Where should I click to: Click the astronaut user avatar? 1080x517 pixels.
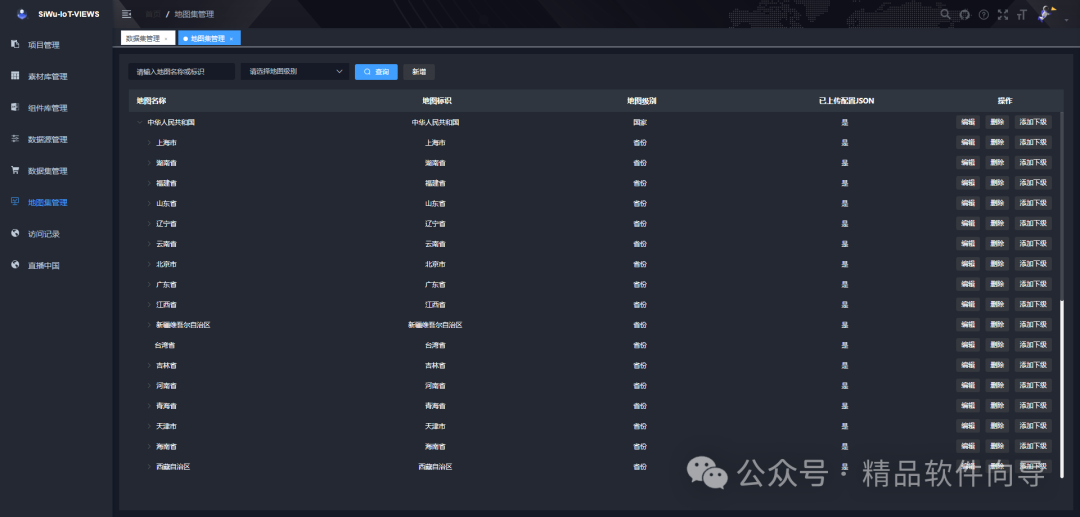pyautogui.click(x=1047, y=14)
